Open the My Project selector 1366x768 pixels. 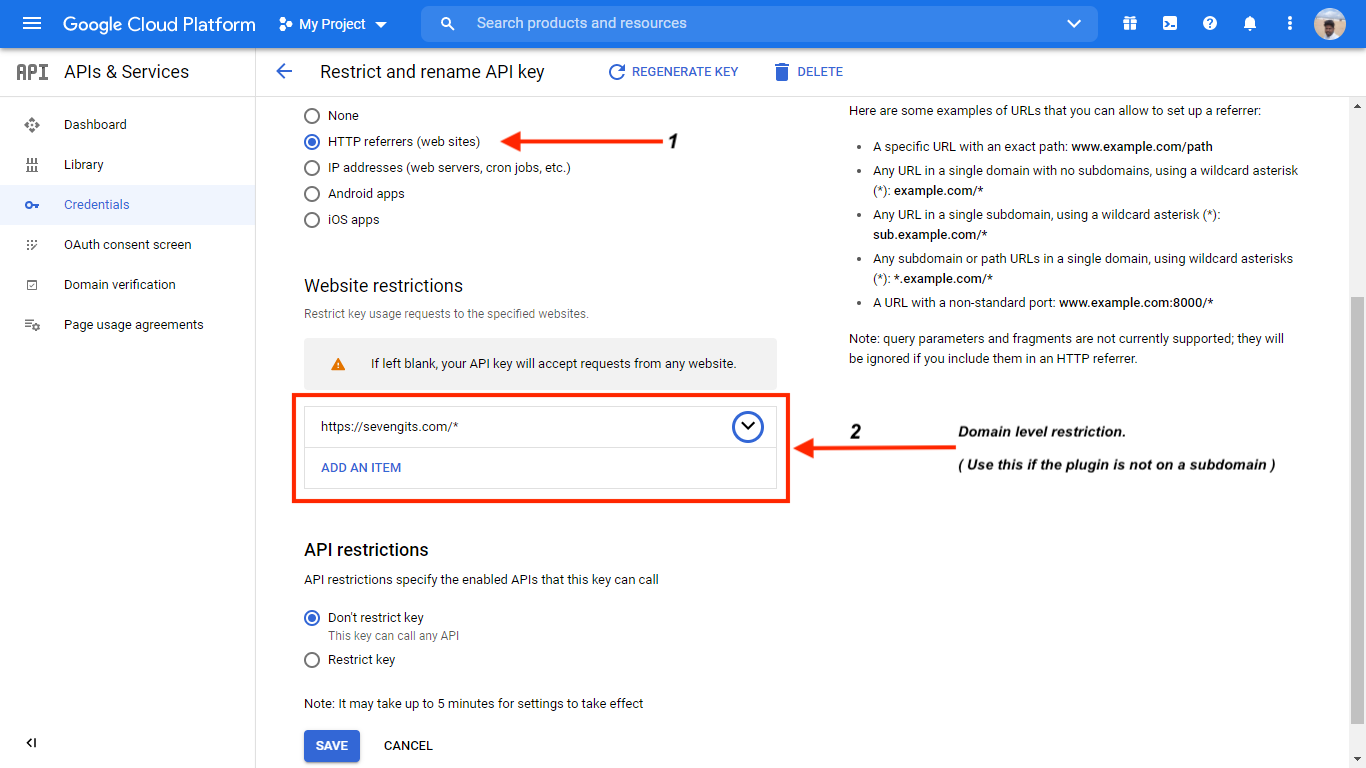331,23
